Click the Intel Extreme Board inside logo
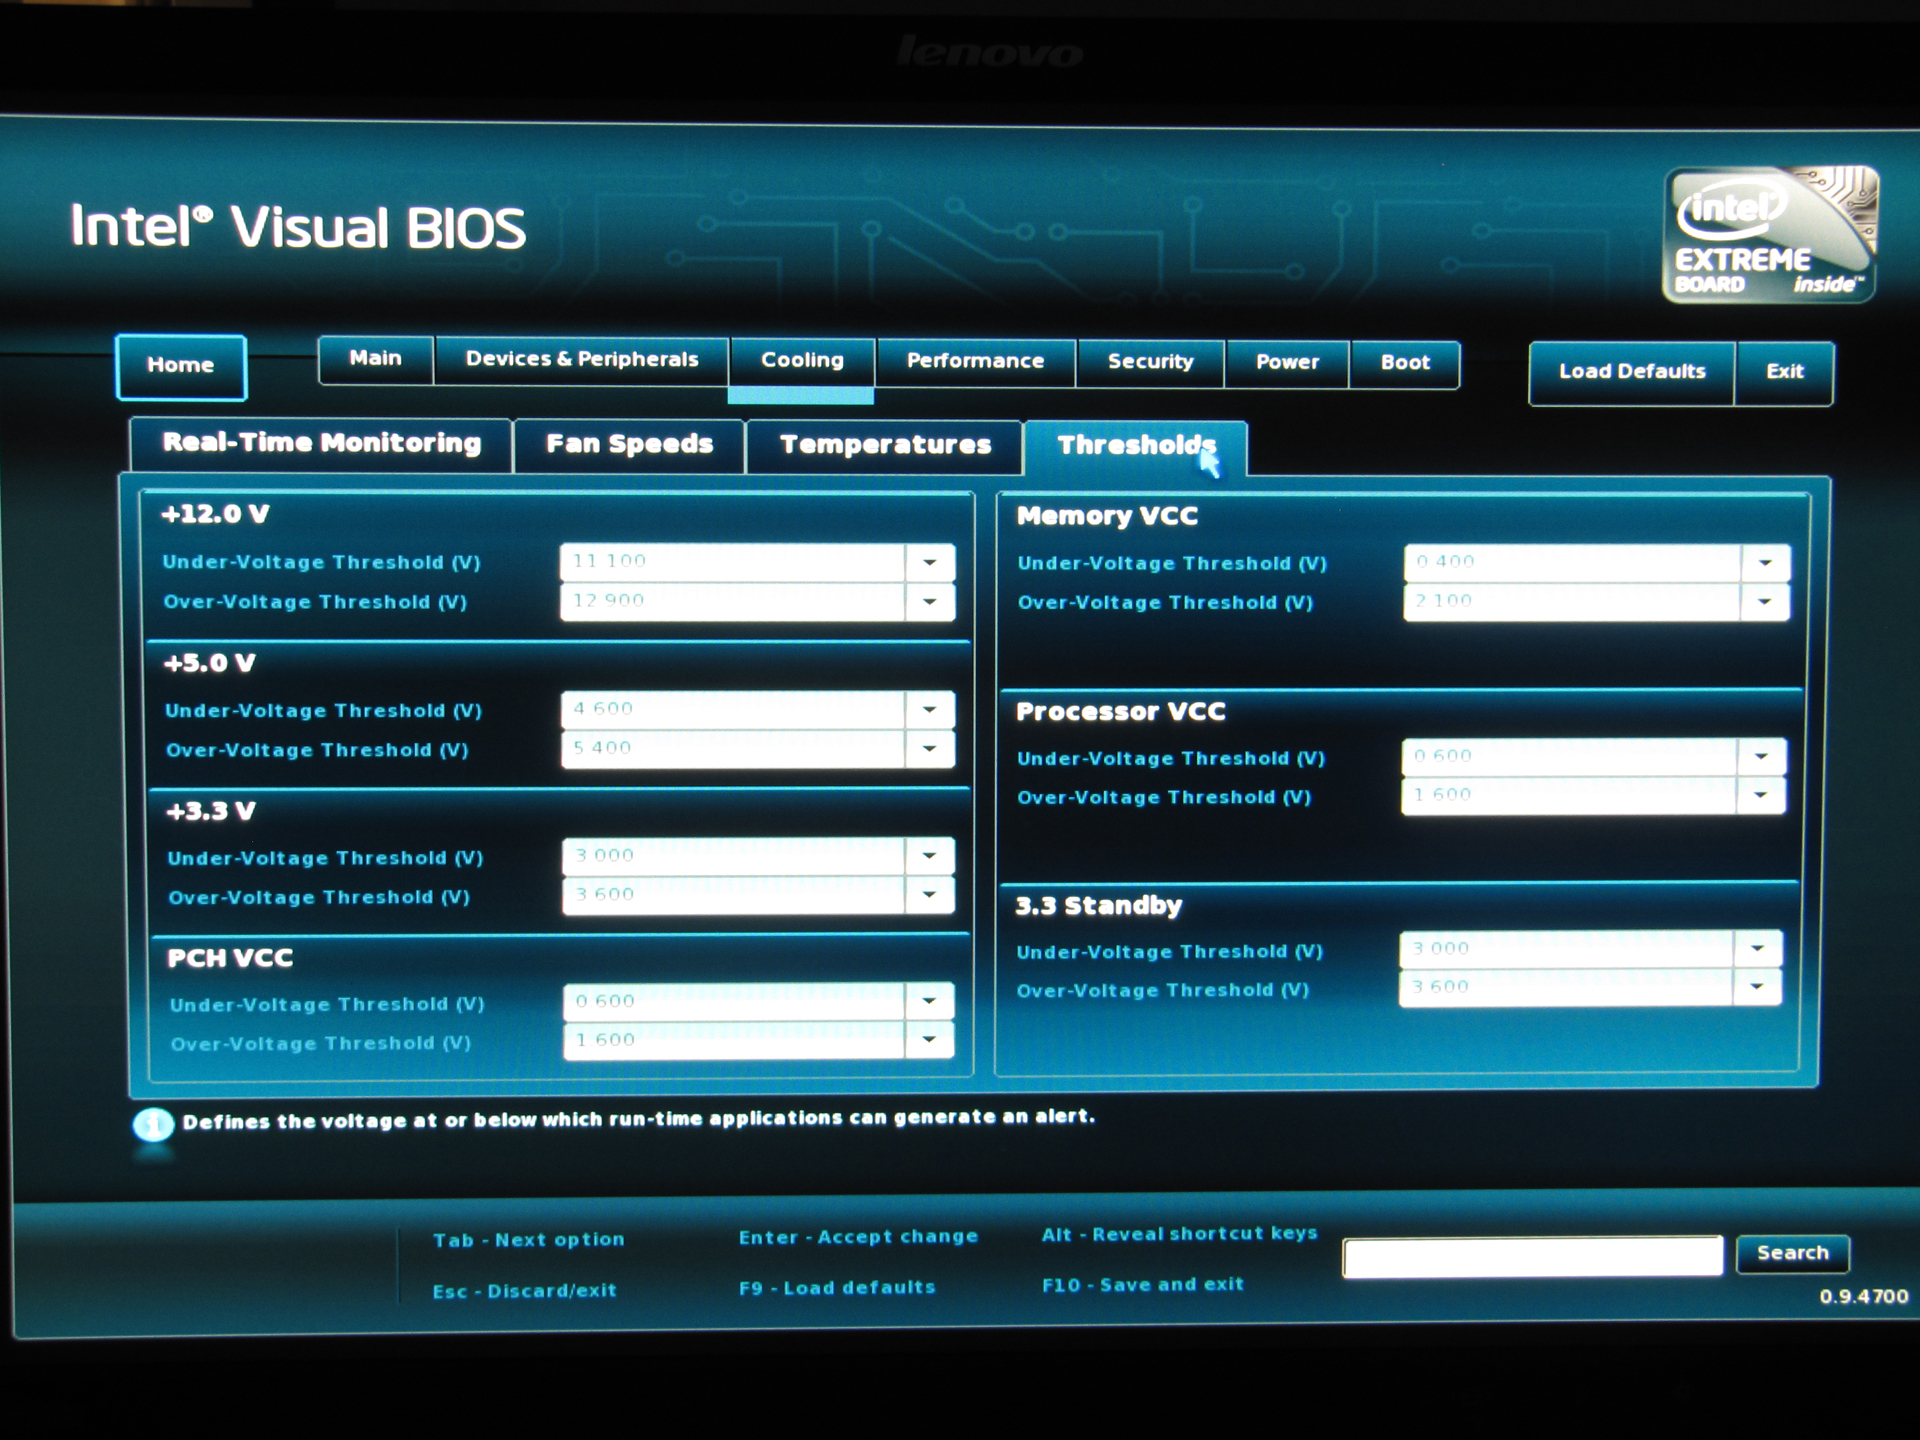1920x1440 pixels. pyautogui.click(x=1770, y=234)
